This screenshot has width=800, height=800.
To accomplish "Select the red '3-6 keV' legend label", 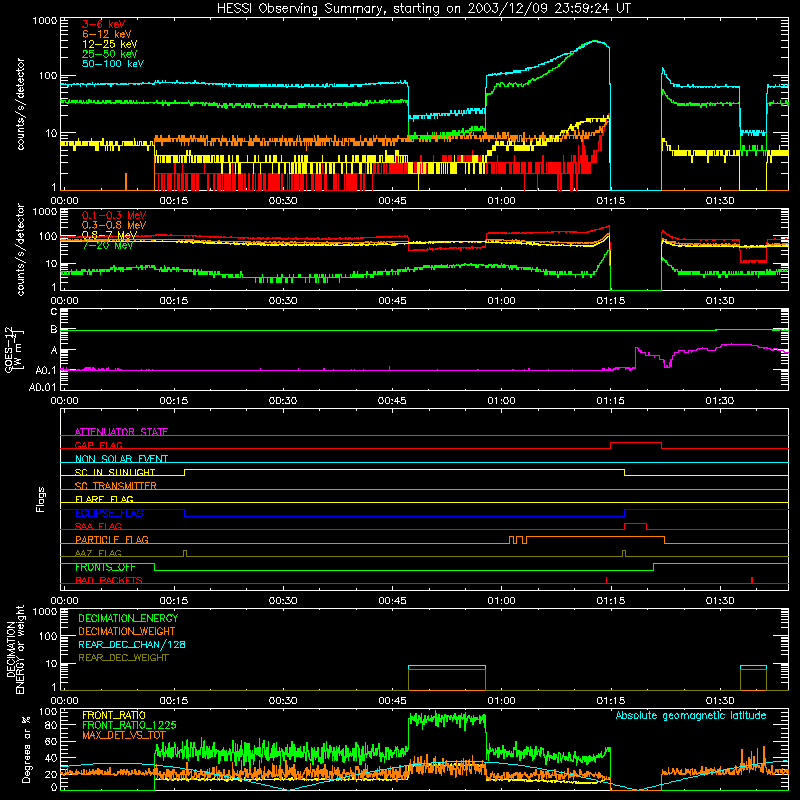I will (103, 24).
